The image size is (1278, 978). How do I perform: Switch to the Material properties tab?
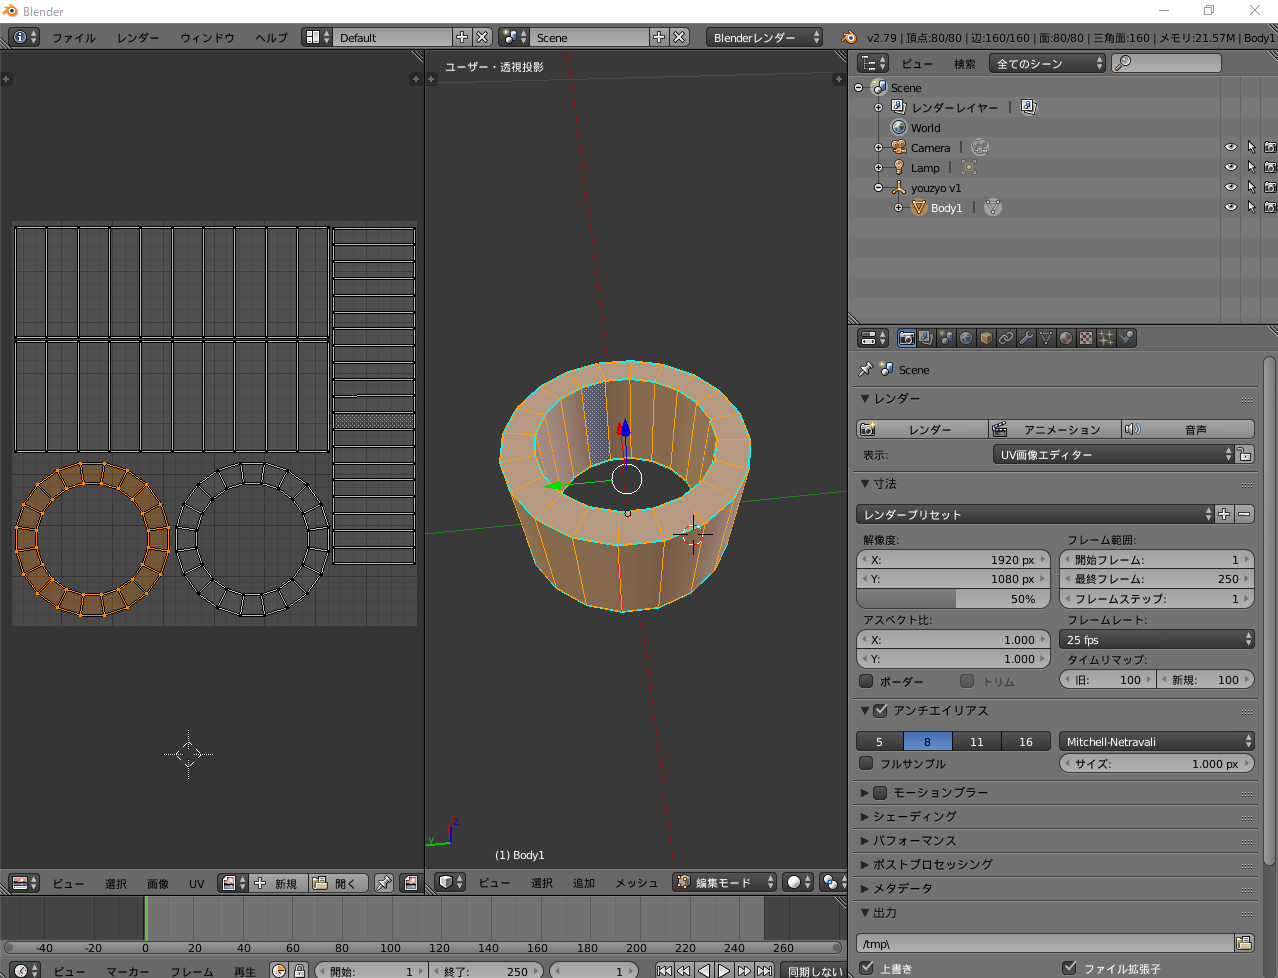[x=1066, y=338]
